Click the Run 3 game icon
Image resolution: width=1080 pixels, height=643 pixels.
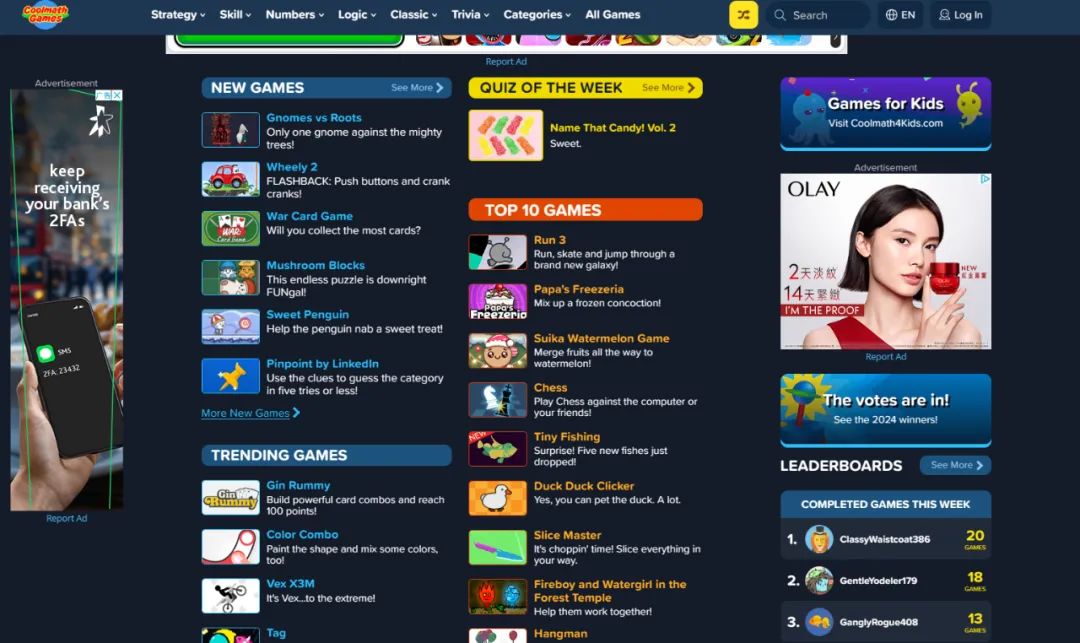click(498, 252)
